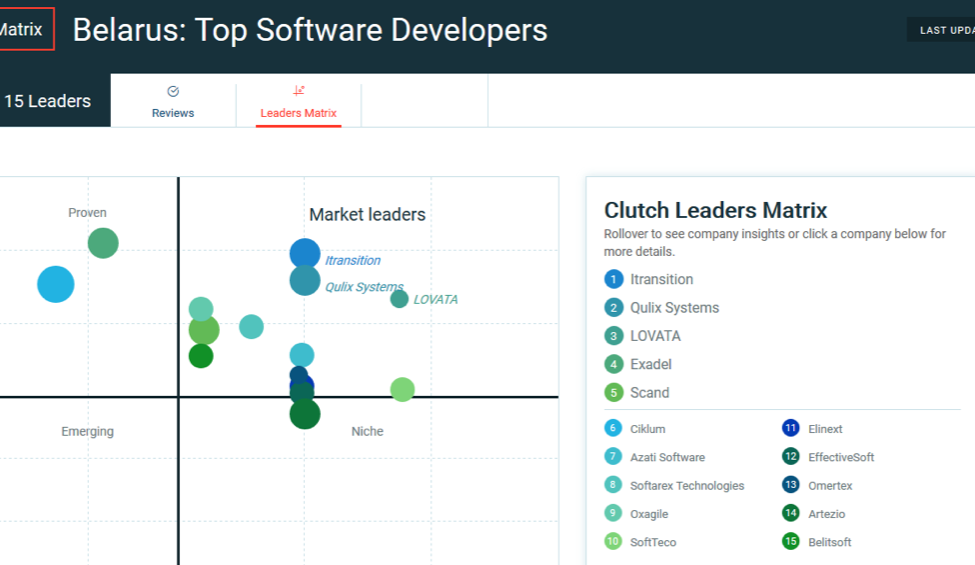The height and width of the screenshot is (565, 975).
Task: Click the number 14 badge beside Artezio
Action: [x=791, y=513]
